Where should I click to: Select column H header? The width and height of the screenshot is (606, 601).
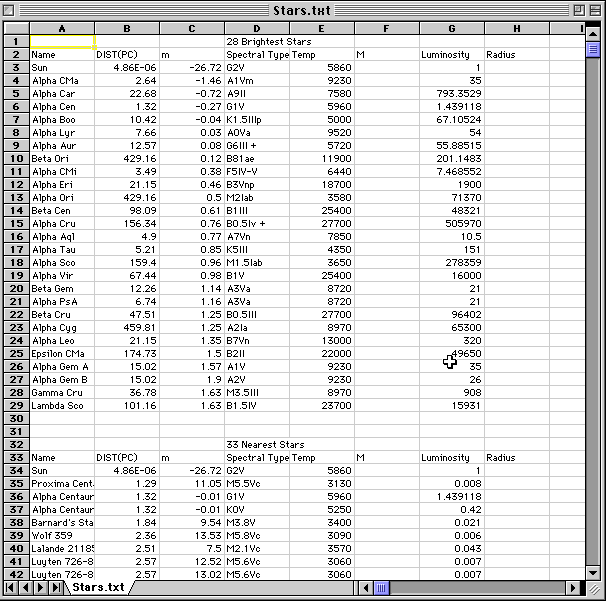[517, 29]
